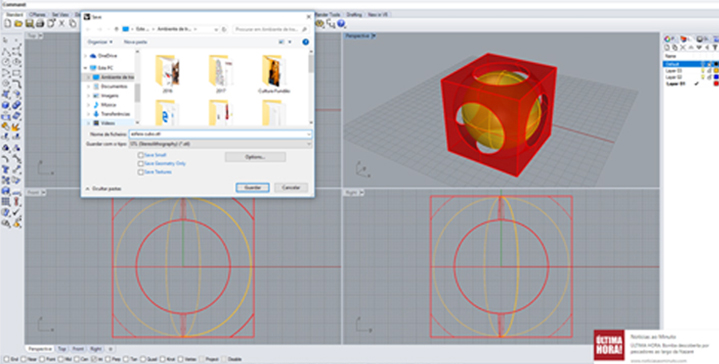The width and height of the screenshot is (719, 364).
Task: Click the Print icon in the toolbar
Action: pos(40,23)
